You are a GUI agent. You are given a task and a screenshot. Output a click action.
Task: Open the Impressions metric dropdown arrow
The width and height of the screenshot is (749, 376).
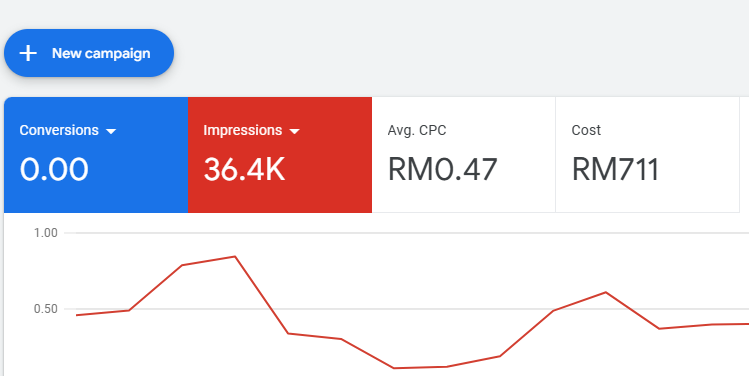[295, 131]
